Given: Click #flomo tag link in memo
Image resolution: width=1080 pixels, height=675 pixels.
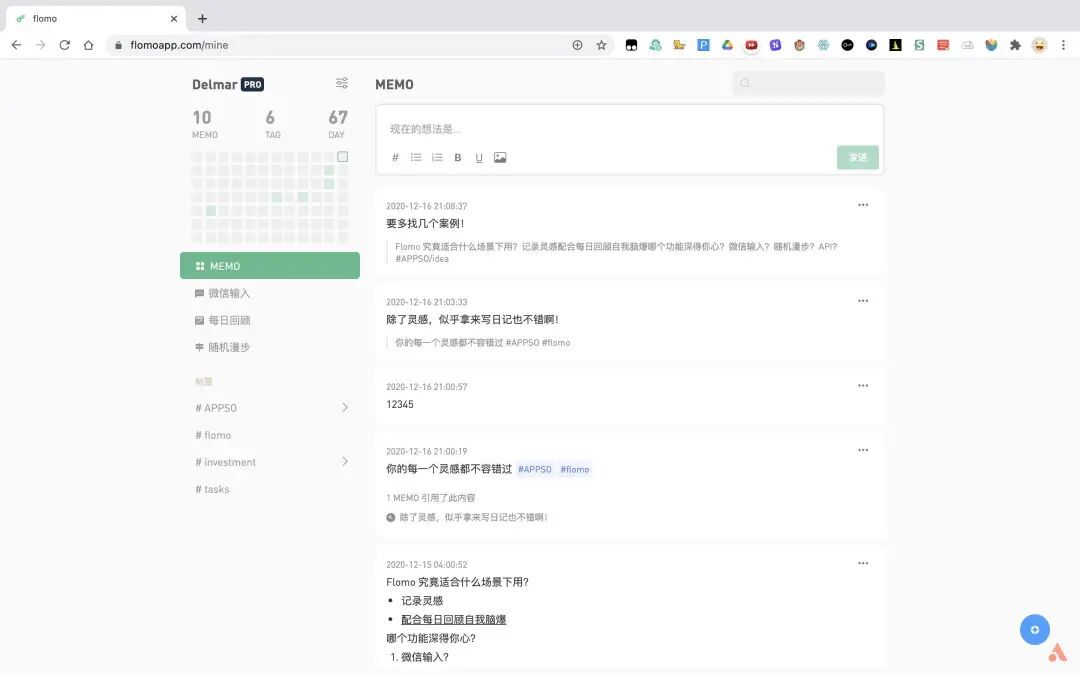Looking at the screenshot, I should coord(574,470).
